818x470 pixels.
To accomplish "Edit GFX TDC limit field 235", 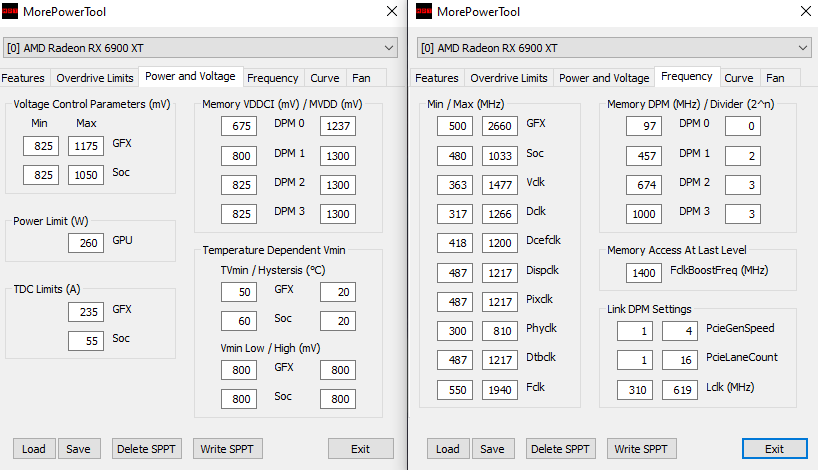I will [86, 312].
